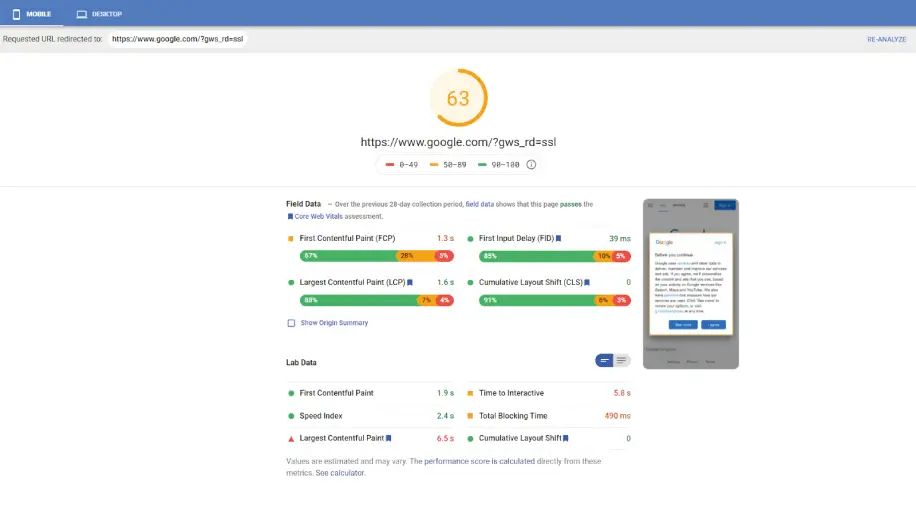Click the First Input Delay bookmark icon

click(558, 238)
